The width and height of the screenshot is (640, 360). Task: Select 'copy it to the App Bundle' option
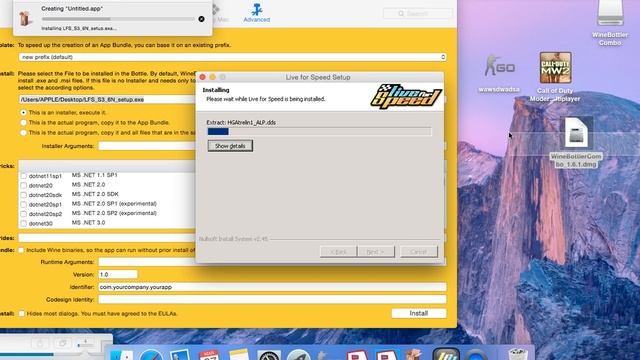click(23, 122)
